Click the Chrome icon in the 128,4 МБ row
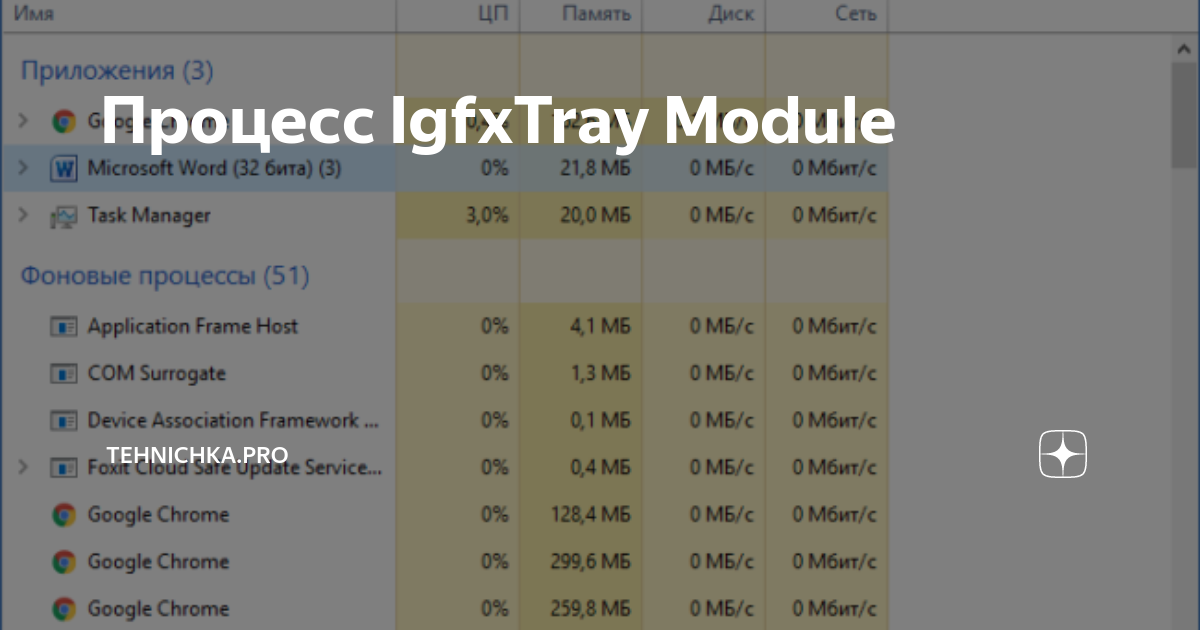The height and width of the screenshot is (630, 1200). click(64, 515)
